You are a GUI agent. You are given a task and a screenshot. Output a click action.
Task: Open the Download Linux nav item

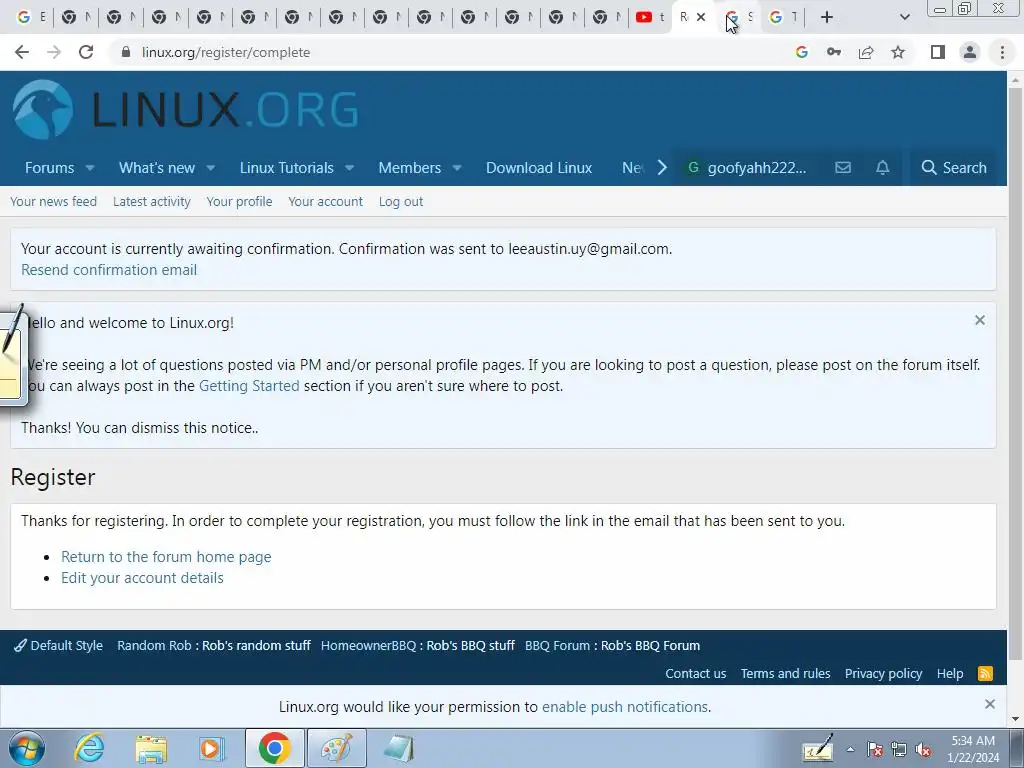click(539, 168)
